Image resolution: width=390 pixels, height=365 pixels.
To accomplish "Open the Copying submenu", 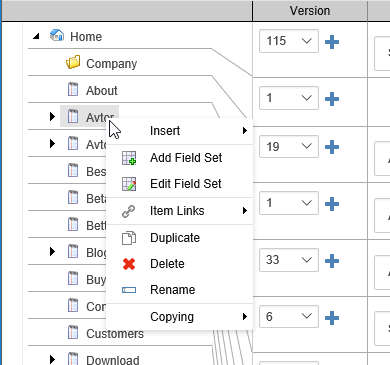I will (180, 317).
